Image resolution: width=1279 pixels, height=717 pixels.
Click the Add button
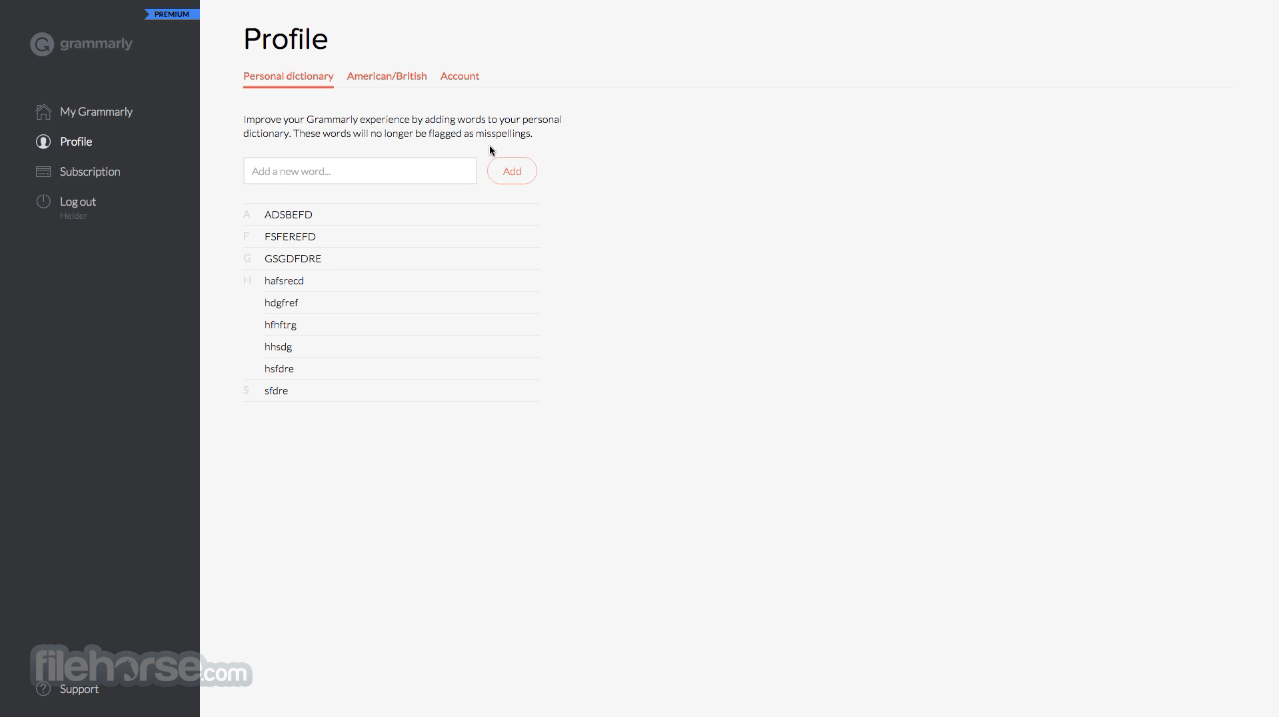click(512, 171)
